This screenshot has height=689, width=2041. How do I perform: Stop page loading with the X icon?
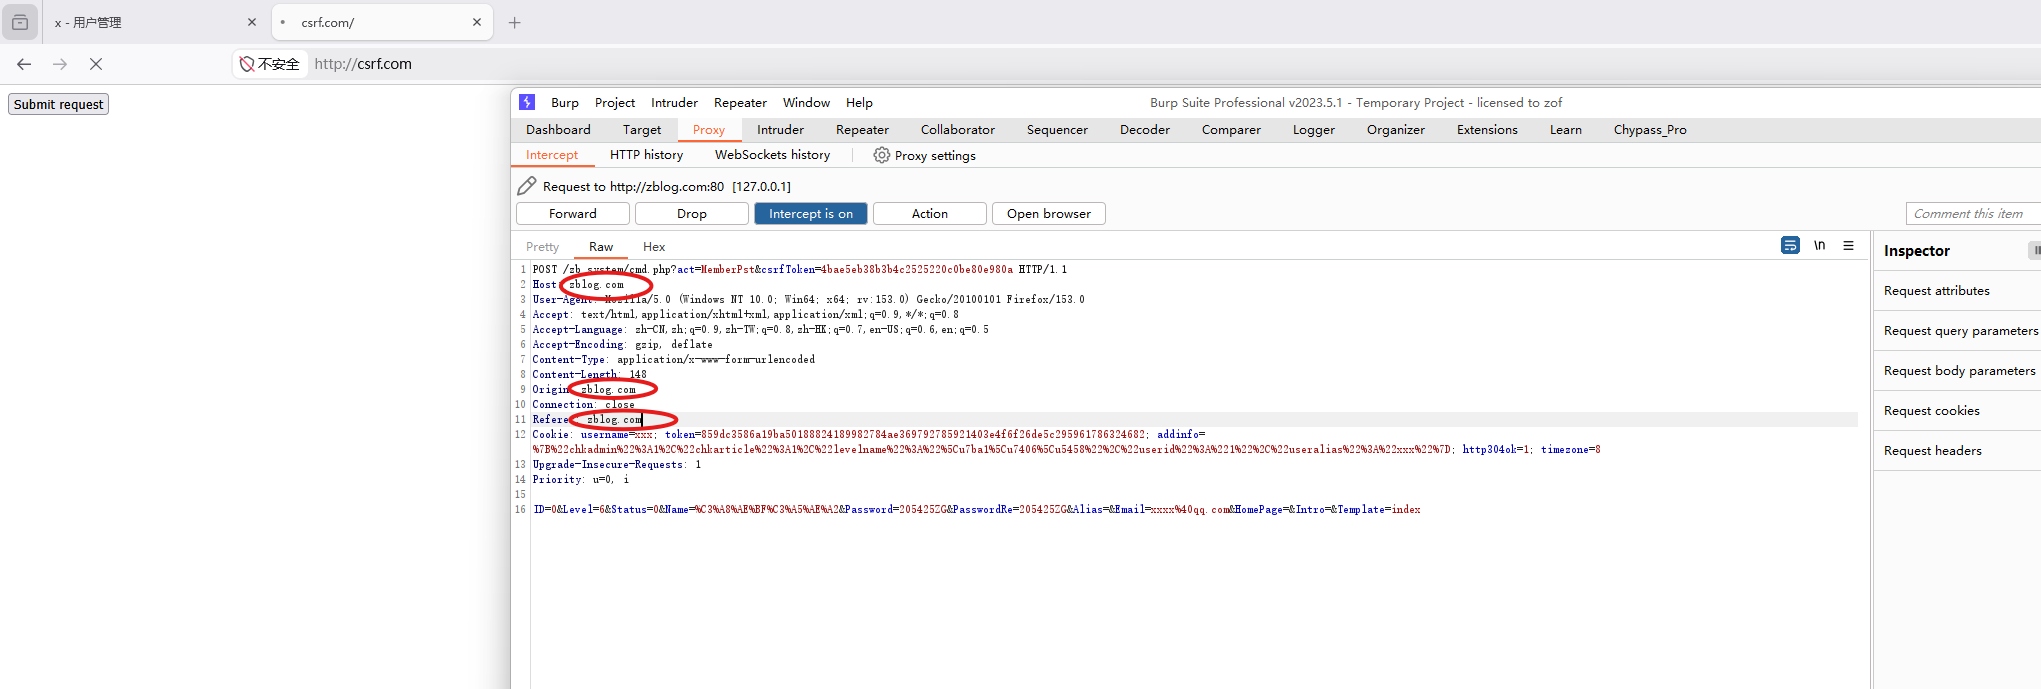point(96,64)
